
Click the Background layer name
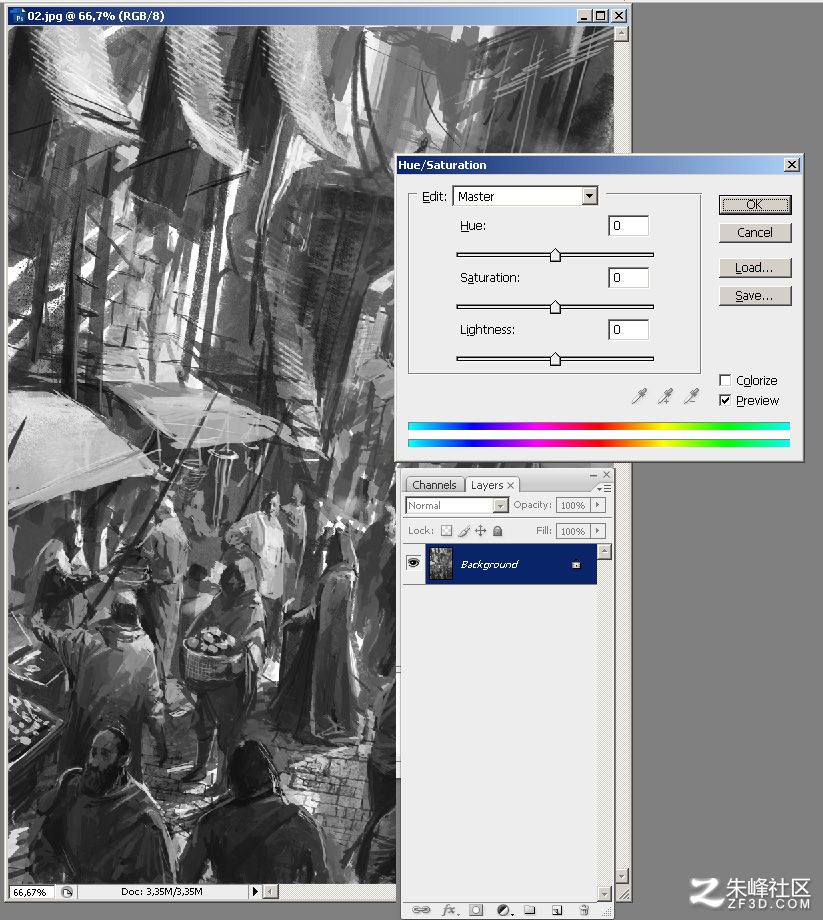(x=489, y=564)
